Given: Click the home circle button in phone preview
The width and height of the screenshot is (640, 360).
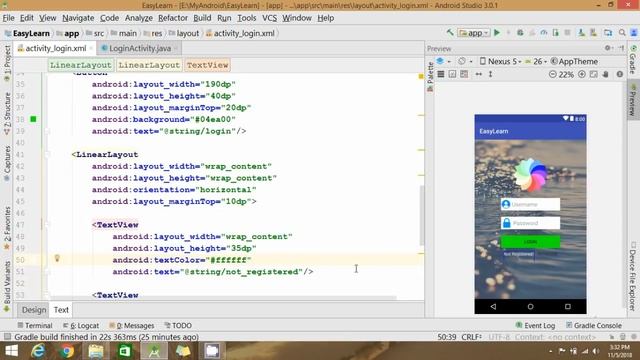Looking at the screenshot, I should click(x=530, y=306).
